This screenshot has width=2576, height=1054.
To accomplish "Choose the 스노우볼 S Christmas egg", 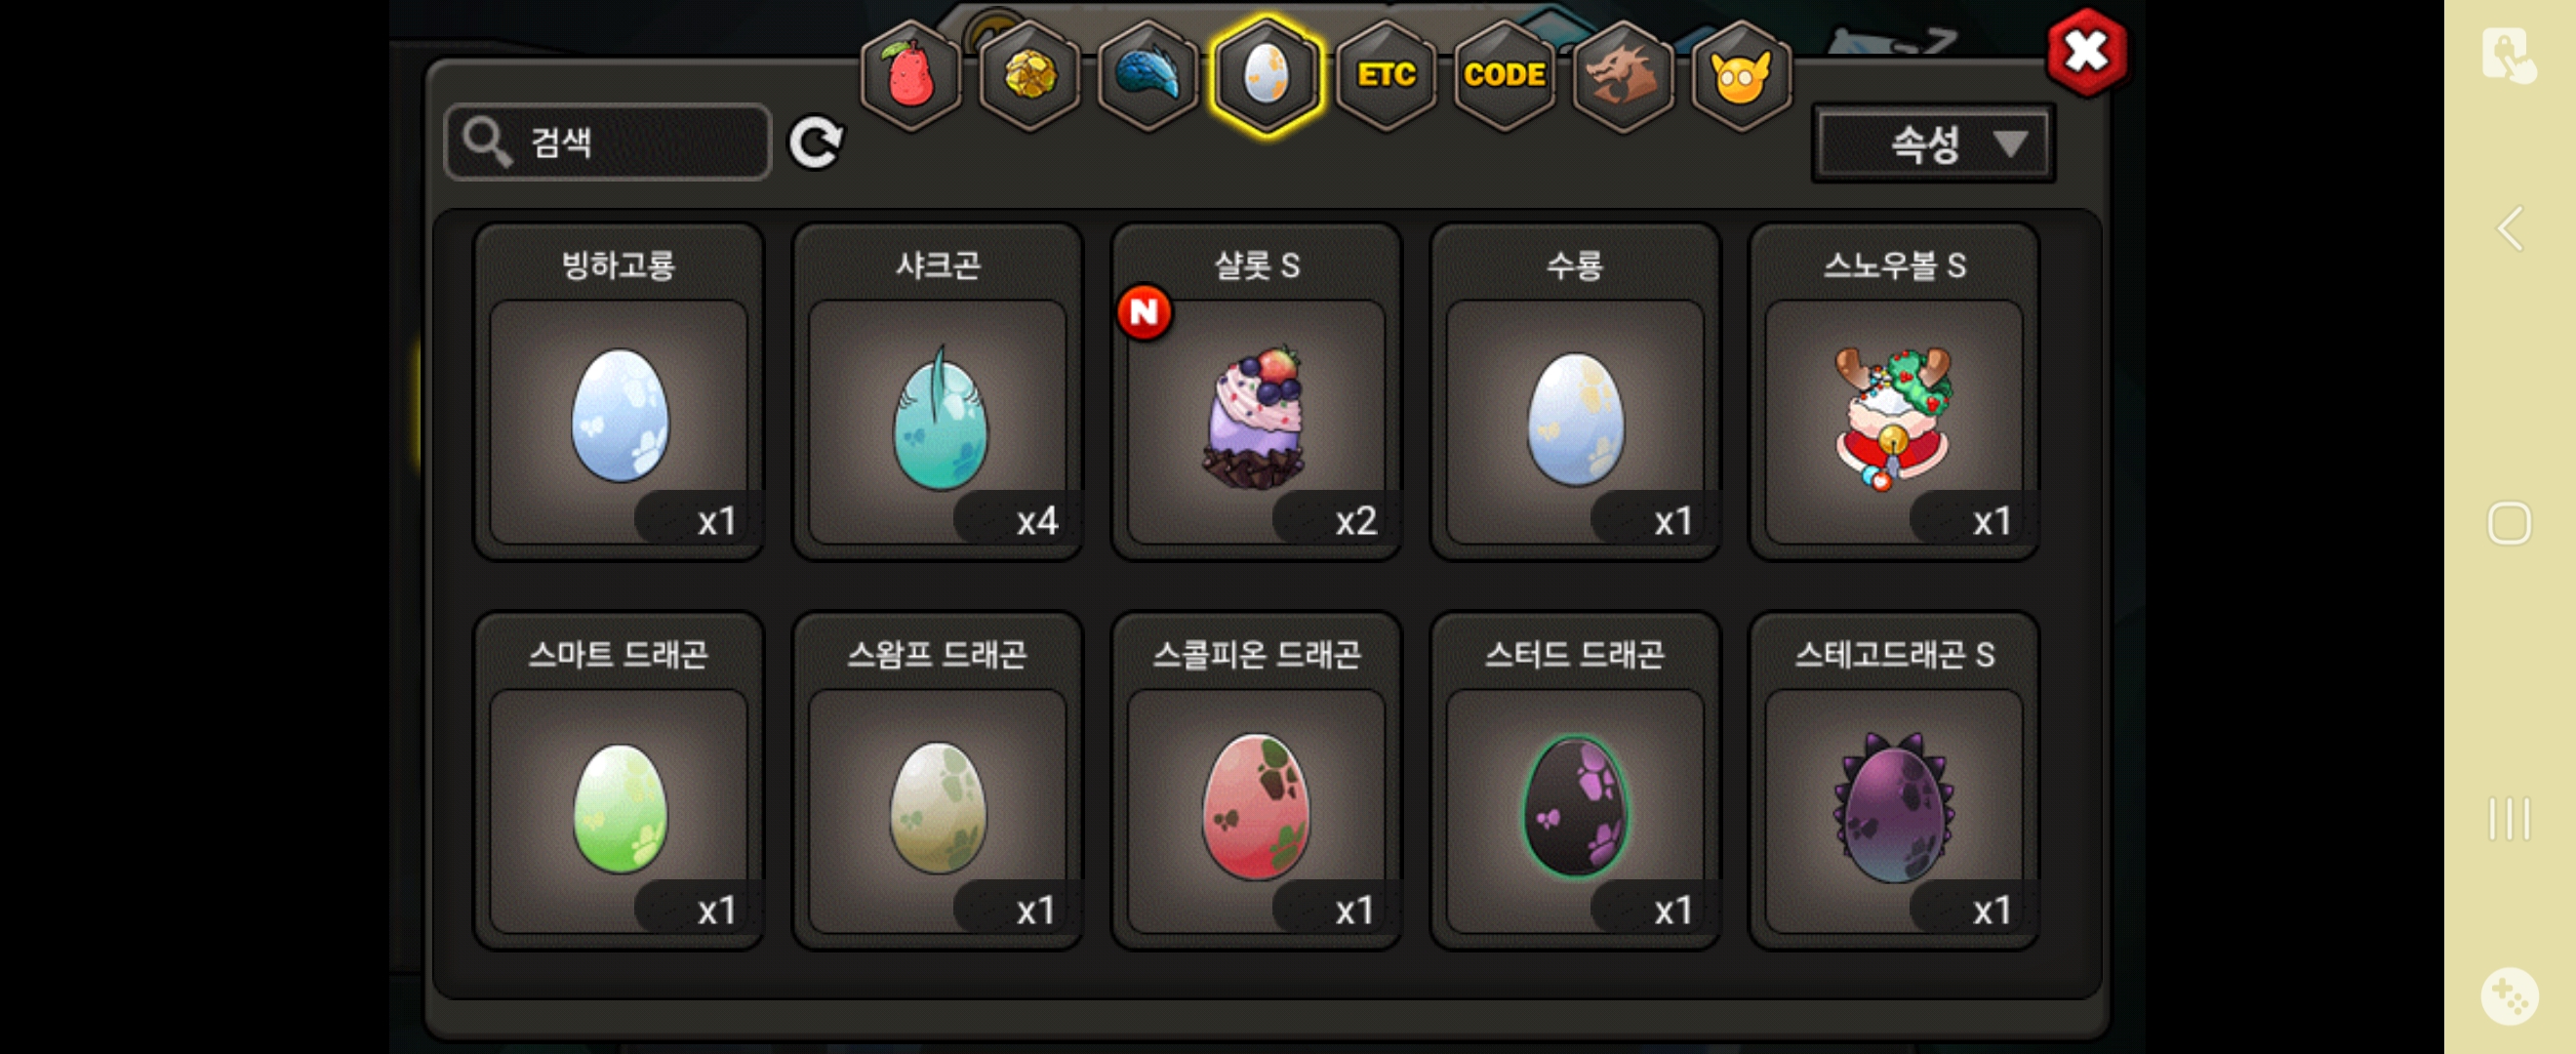I will tap(1894, 391).
